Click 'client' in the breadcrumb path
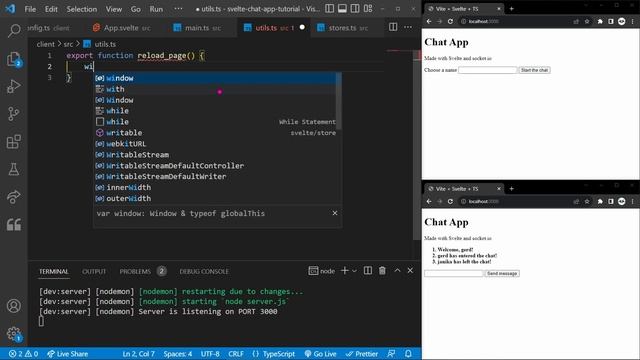 (x=45, y=44)
